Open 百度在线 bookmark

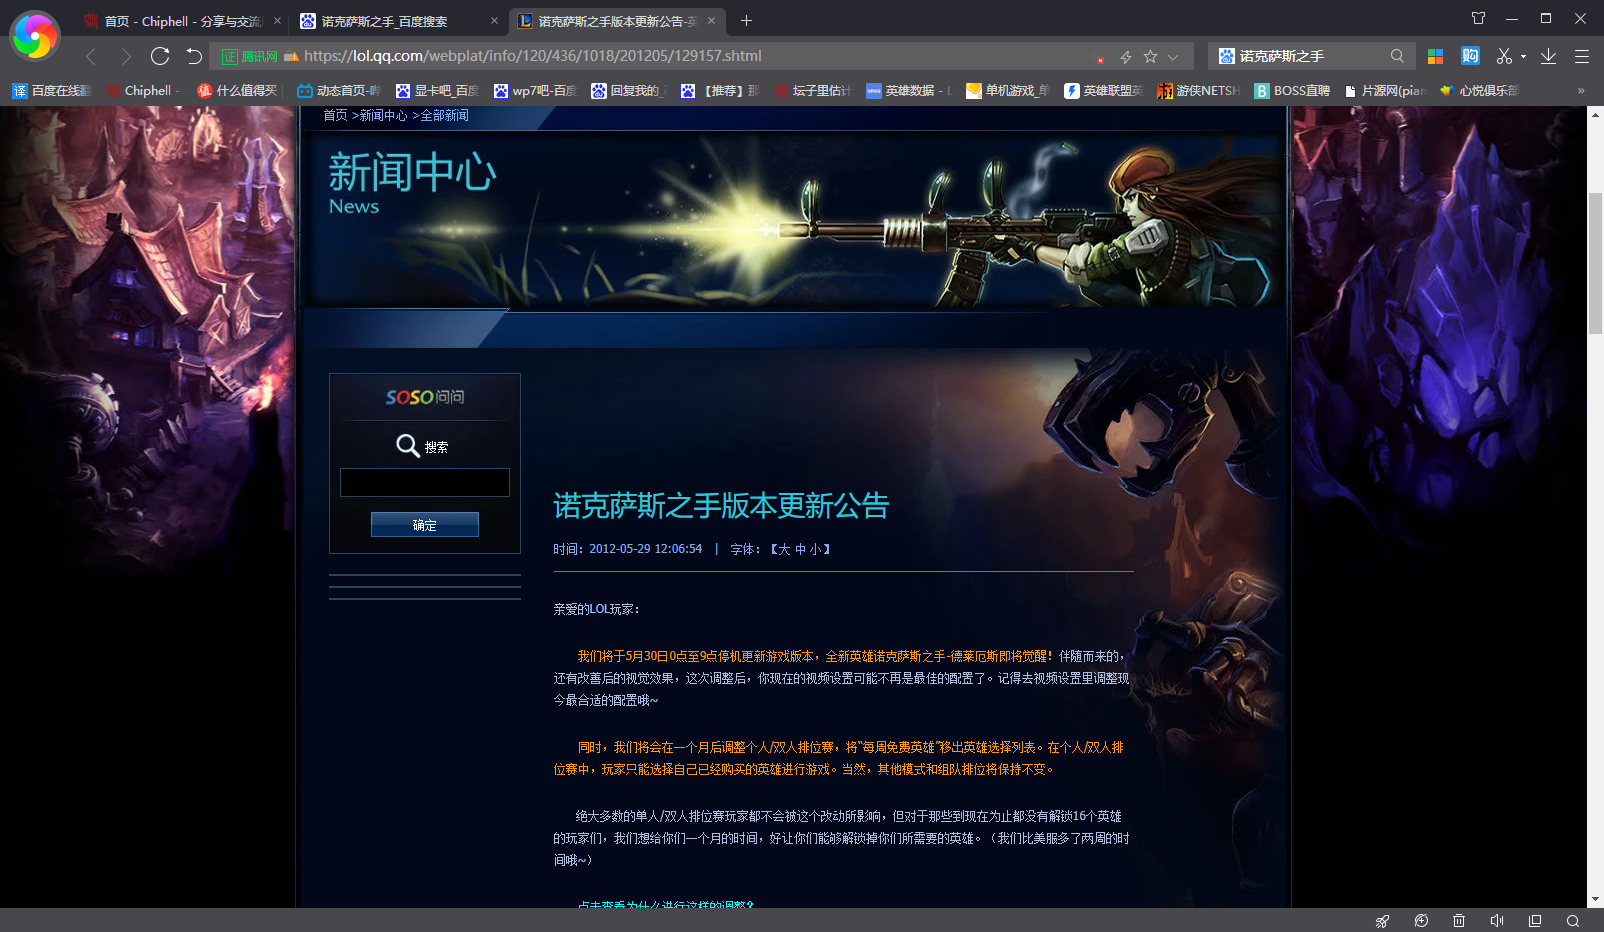click(51, 90)
